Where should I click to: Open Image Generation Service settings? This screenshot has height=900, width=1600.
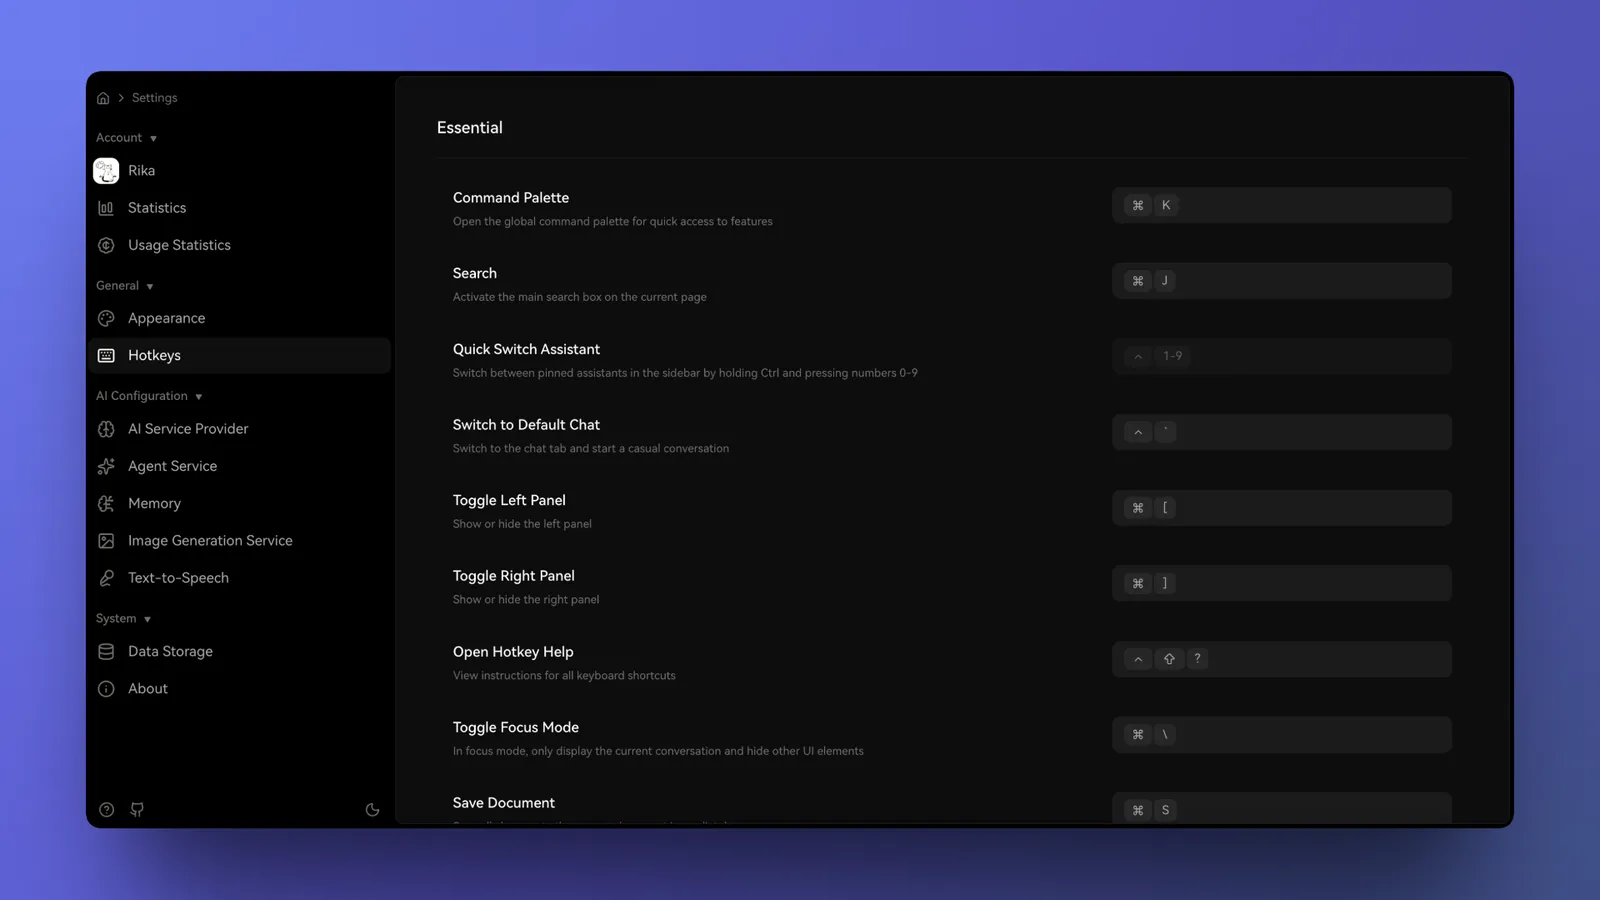pos(210,541)
